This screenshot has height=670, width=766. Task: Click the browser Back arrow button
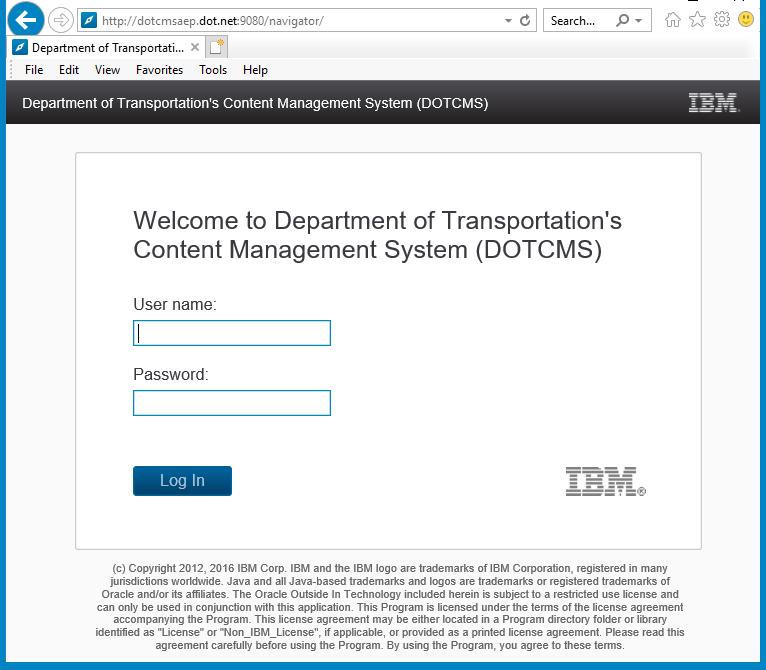pyautogui.click(x=26, y=20)
